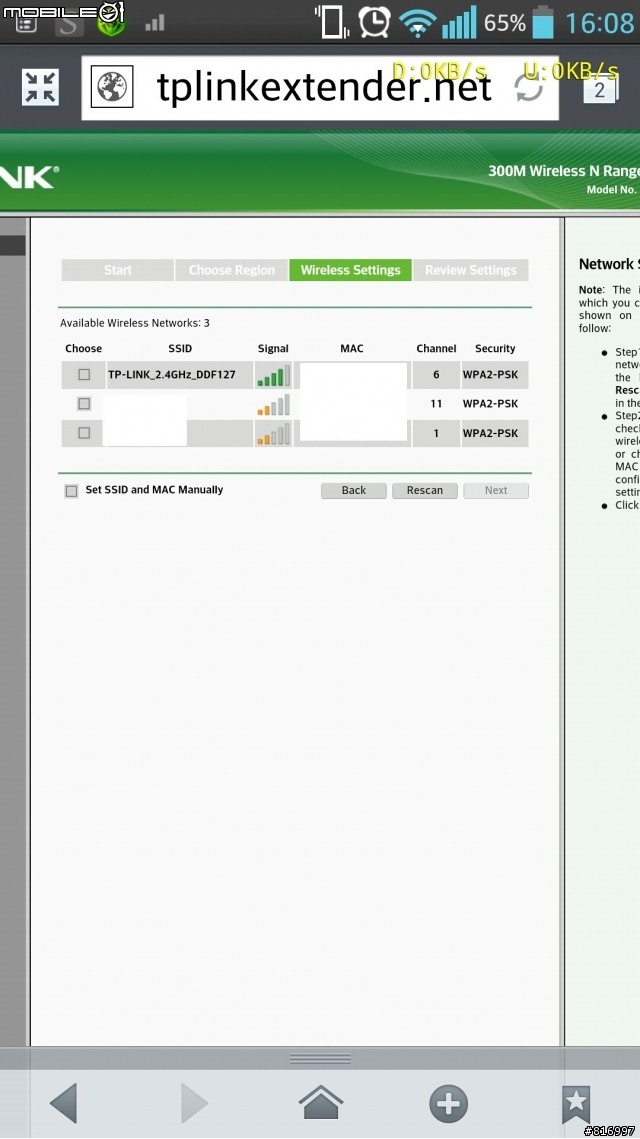Tap channel value 11 in second row
Screen dimensions: 640x1139
[x=436, y=404]
